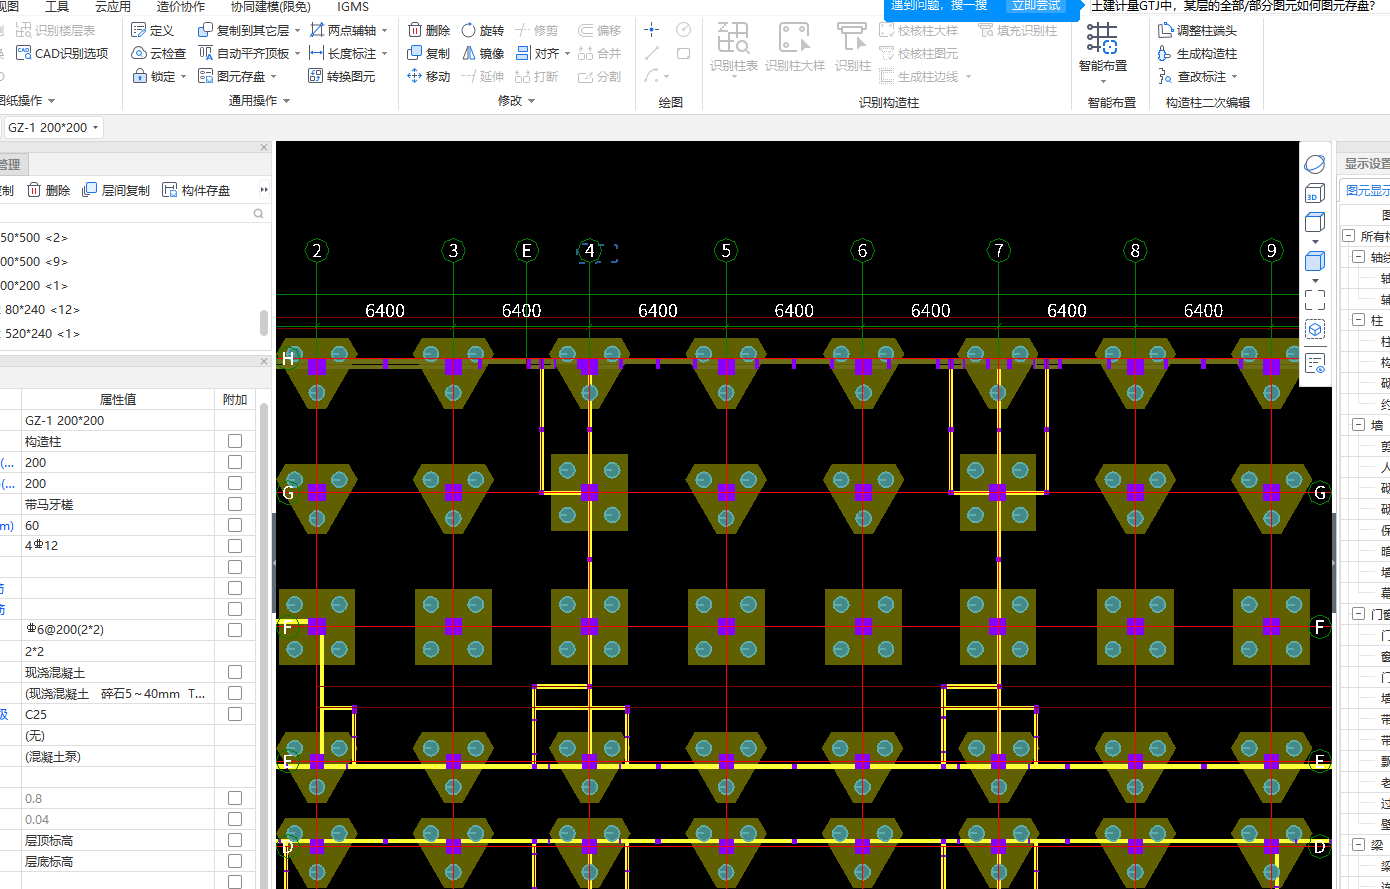This screenshot has width=1390, height=889.
Task: Click the 对齐 align tool
Action: [537, 54]
